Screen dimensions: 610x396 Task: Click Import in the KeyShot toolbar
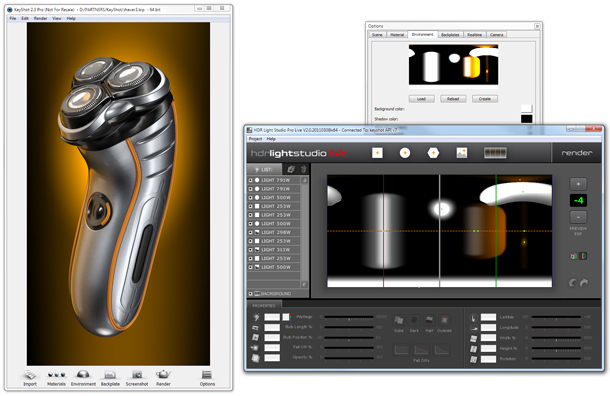30,378
